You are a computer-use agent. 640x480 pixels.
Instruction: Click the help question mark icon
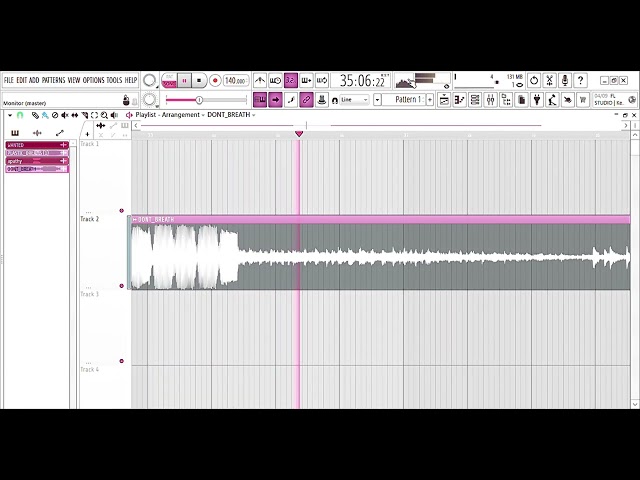(x=580, y=80)
